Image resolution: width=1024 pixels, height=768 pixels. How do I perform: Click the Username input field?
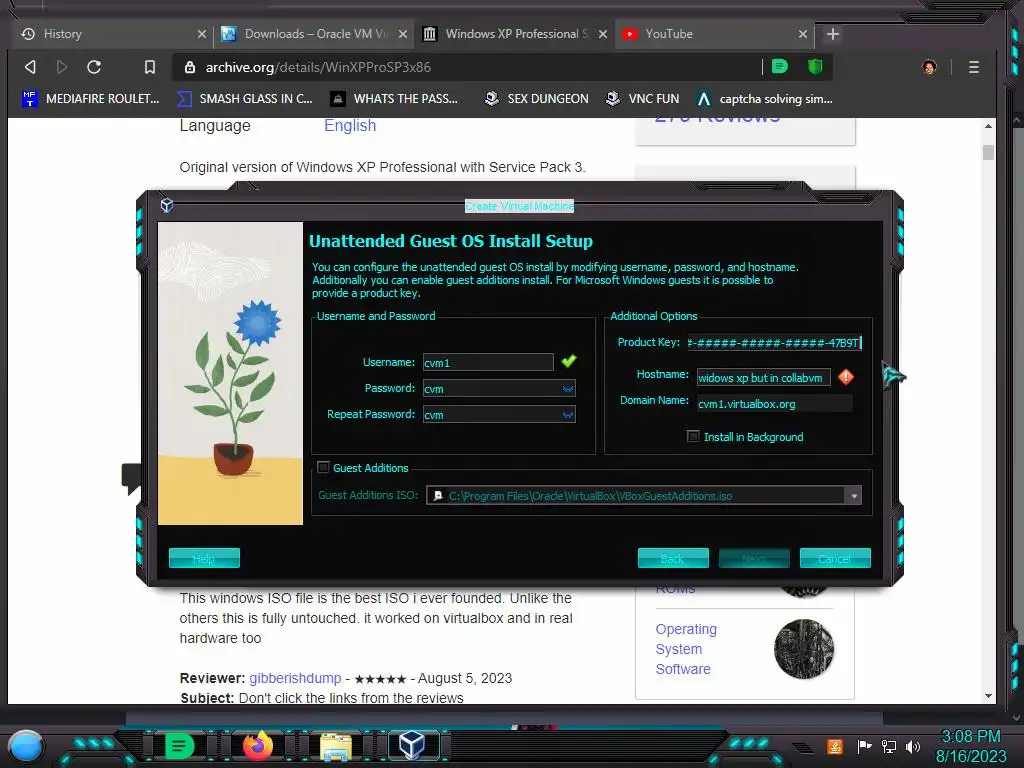[488, 362]
